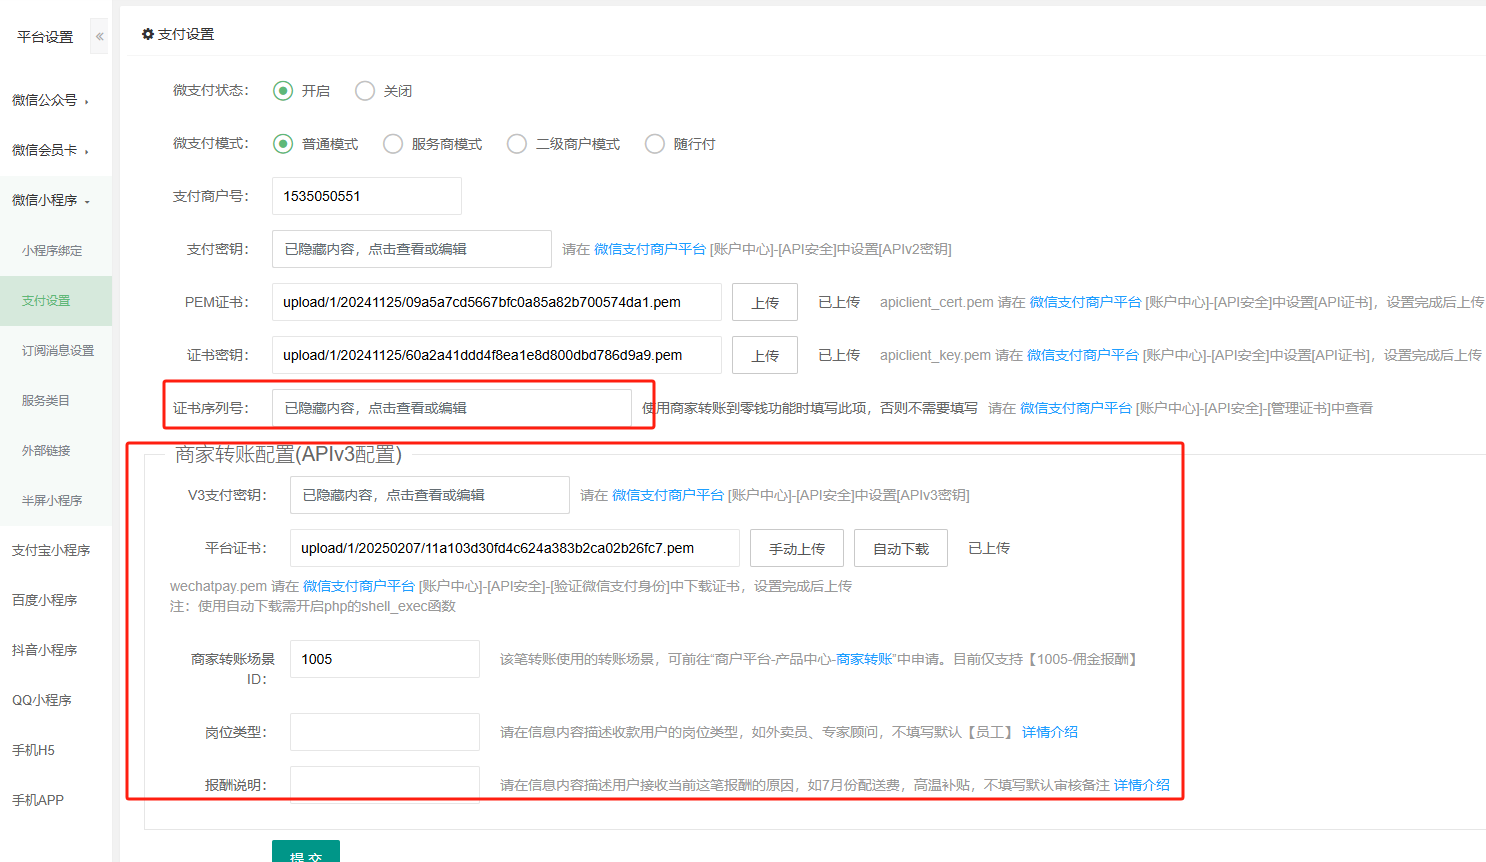Open 小程序绑定 in the sidebar

click(x=52, y=251)
